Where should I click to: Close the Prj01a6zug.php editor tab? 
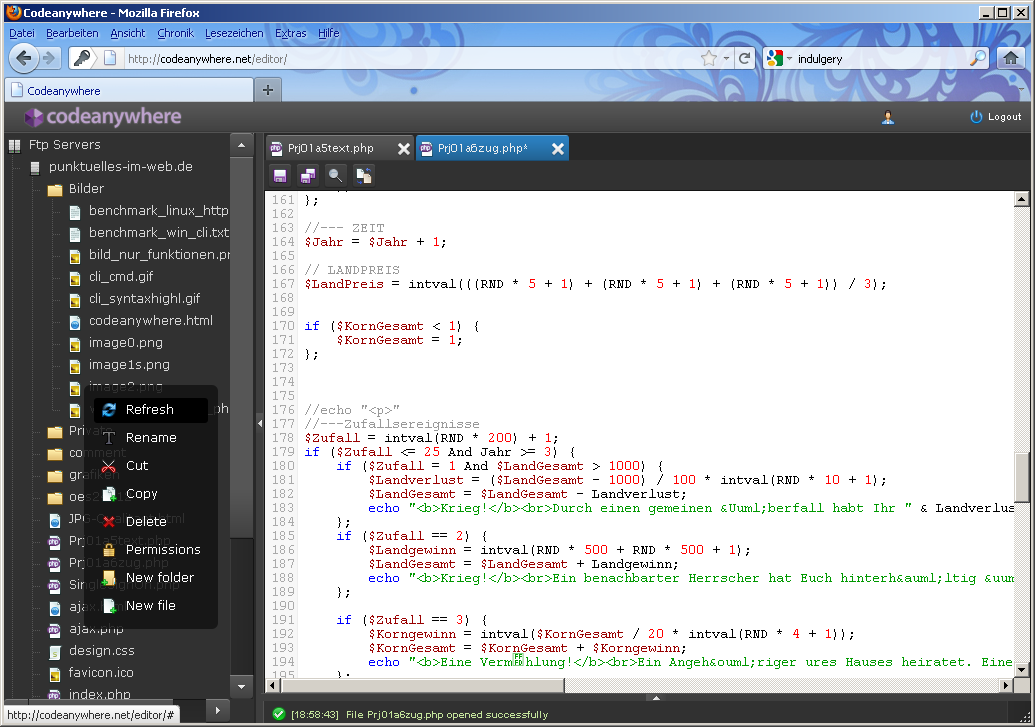point(558,149)
